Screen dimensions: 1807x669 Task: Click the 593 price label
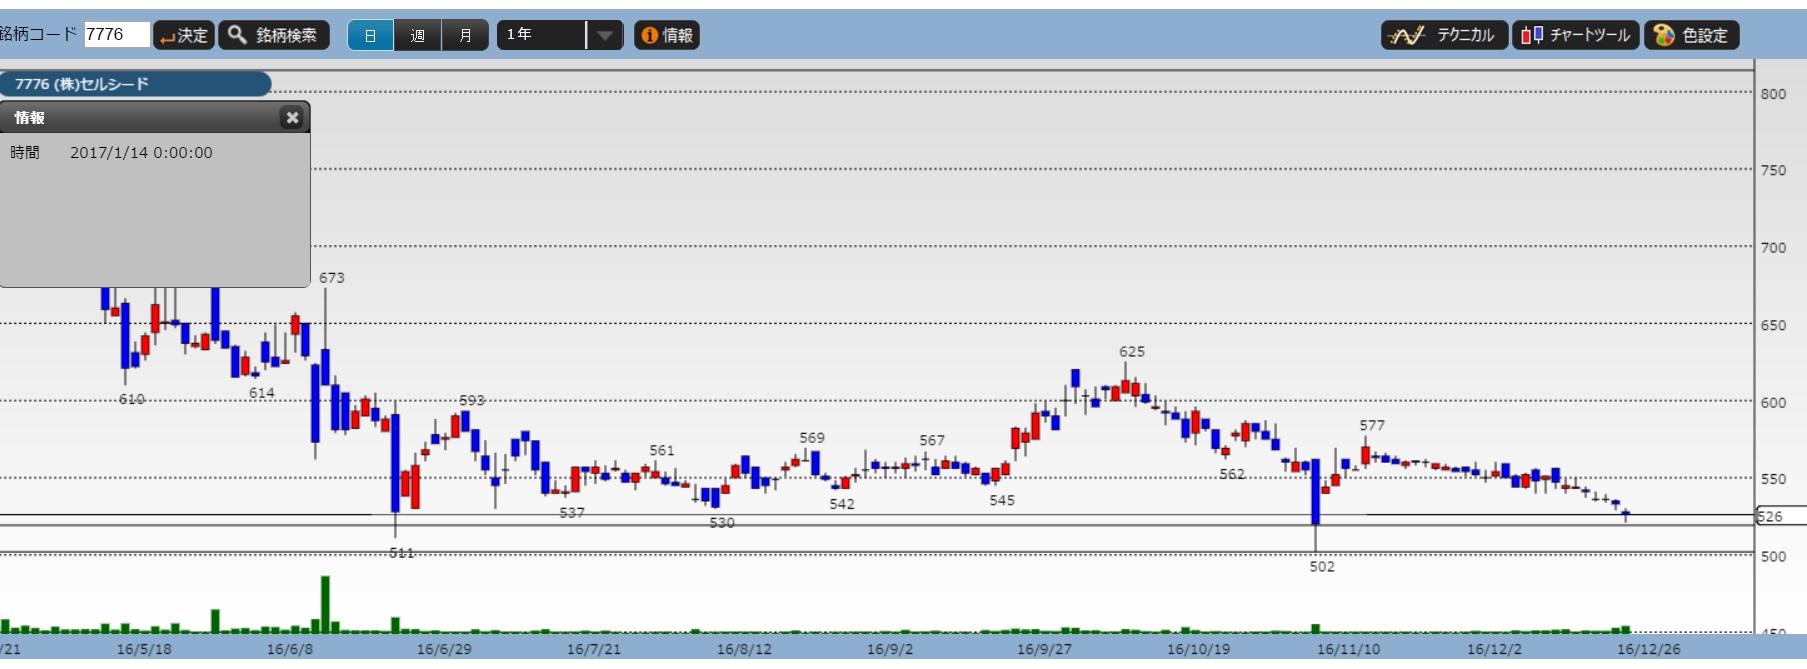[472, 401]
